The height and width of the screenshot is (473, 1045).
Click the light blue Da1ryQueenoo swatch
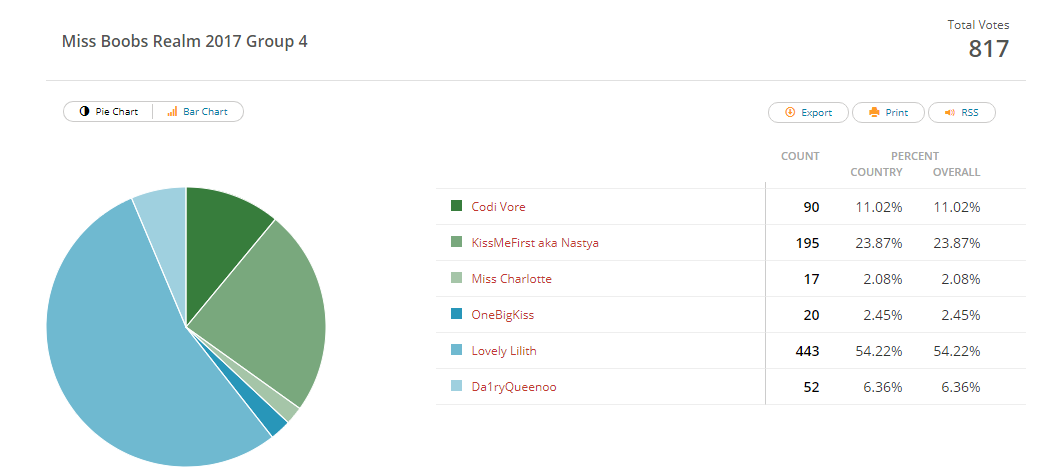457,386
